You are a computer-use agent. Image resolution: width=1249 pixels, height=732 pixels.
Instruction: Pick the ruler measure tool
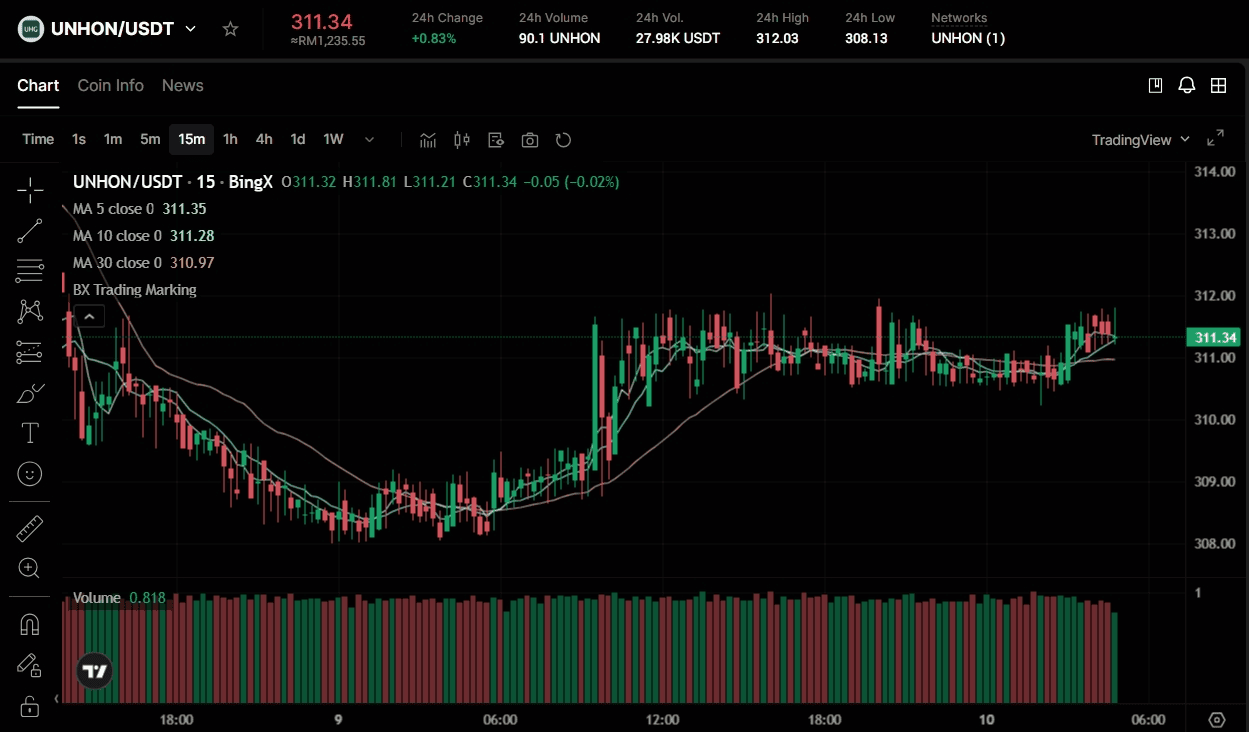coord(30,528)
